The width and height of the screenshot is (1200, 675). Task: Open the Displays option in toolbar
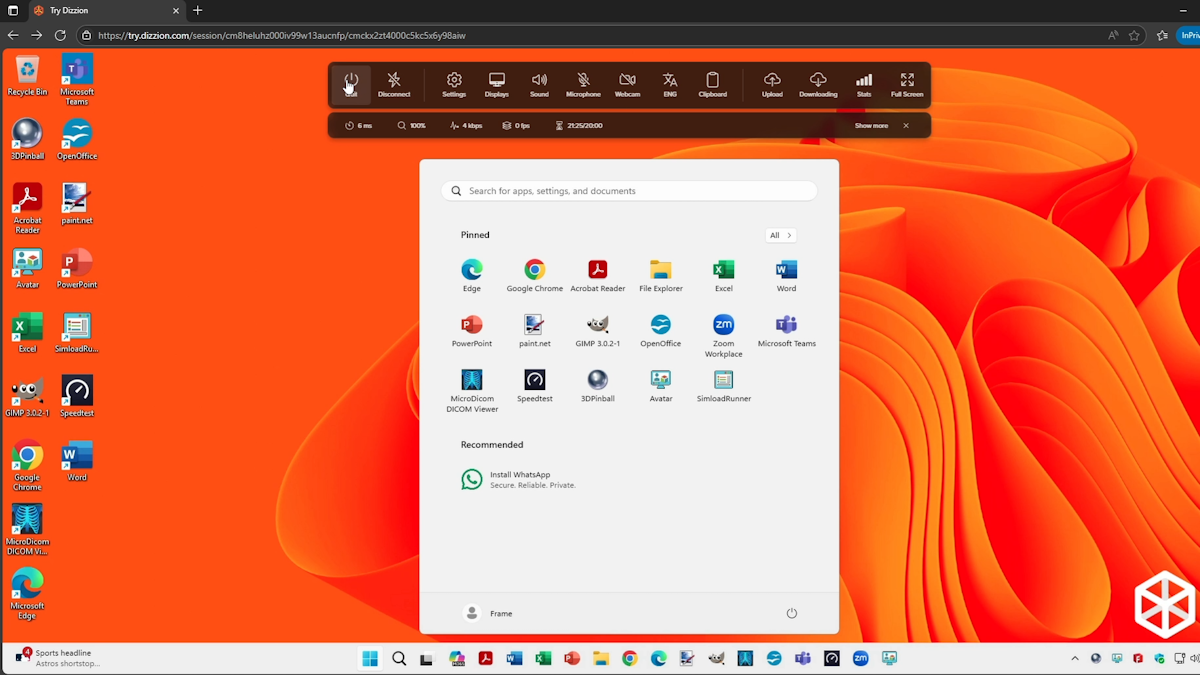[497, 84]
